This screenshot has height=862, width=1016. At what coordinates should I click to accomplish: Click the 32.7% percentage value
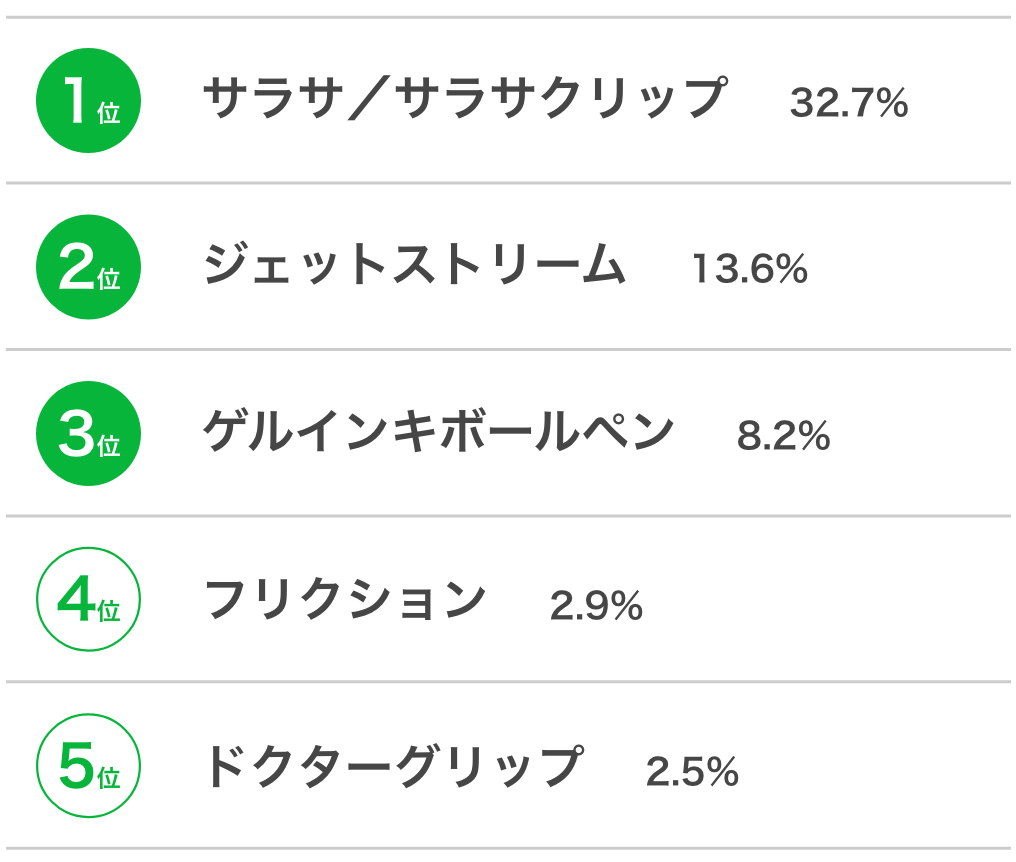pyautogui.click(x=849, y=102)
